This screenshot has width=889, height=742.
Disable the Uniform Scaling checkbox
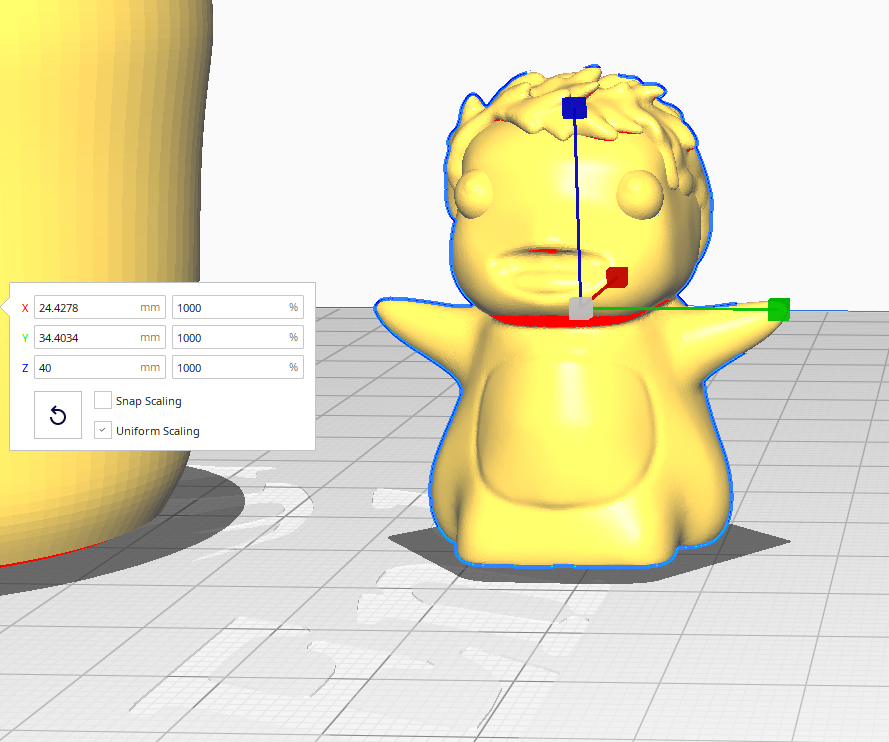pyautogui.click(x=103, y=430)
